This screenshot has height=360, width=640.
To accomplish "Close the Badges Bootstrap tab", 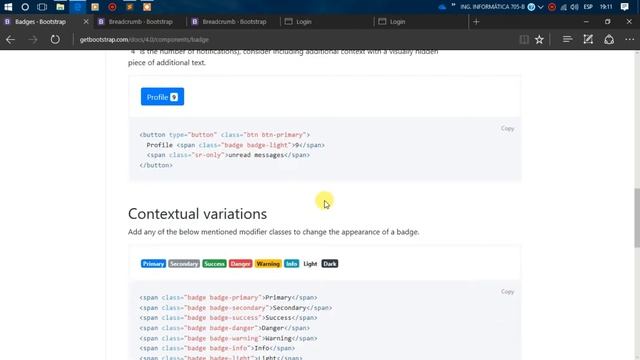I will click(86, 22).
